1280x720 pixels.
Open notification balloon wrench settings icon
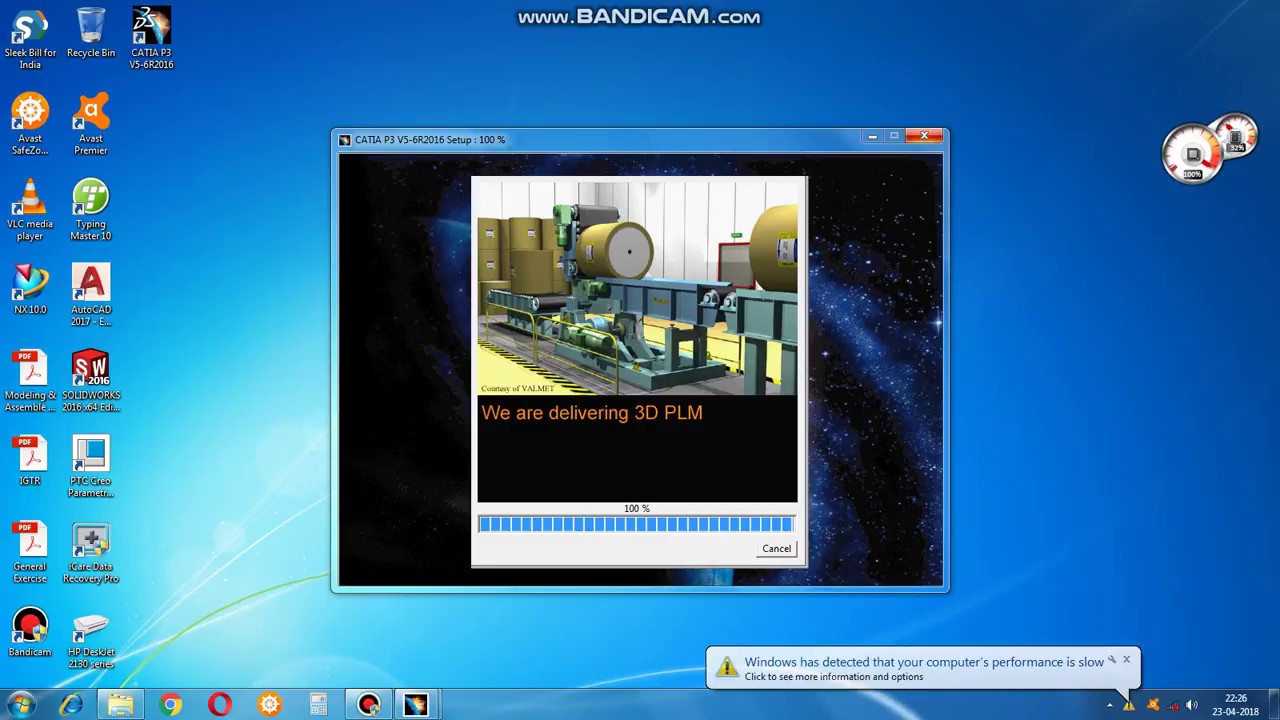coord(1111,660)
